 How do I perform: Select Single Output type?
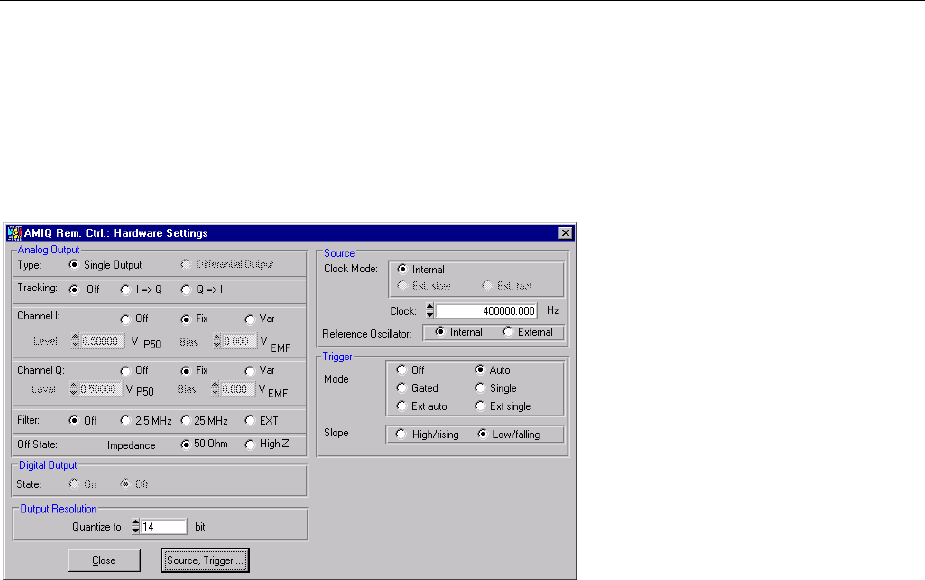click(x=74, y=265)
